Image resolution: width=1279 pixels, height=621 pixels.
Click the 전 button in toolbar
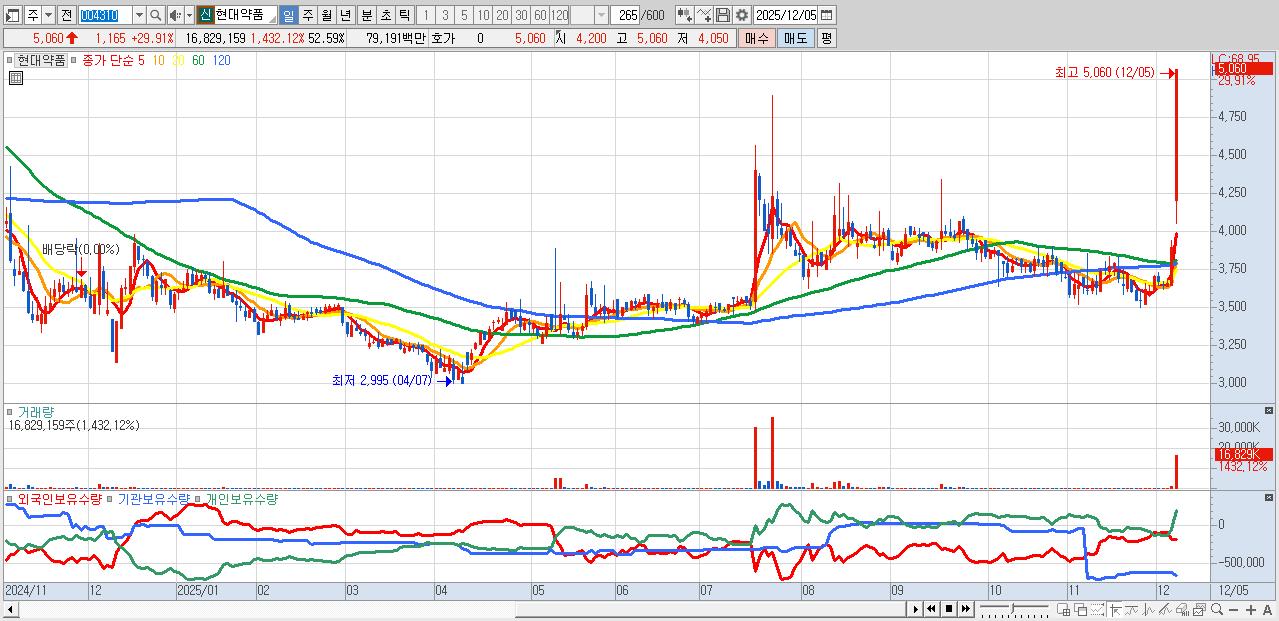(x=66, y=15)
